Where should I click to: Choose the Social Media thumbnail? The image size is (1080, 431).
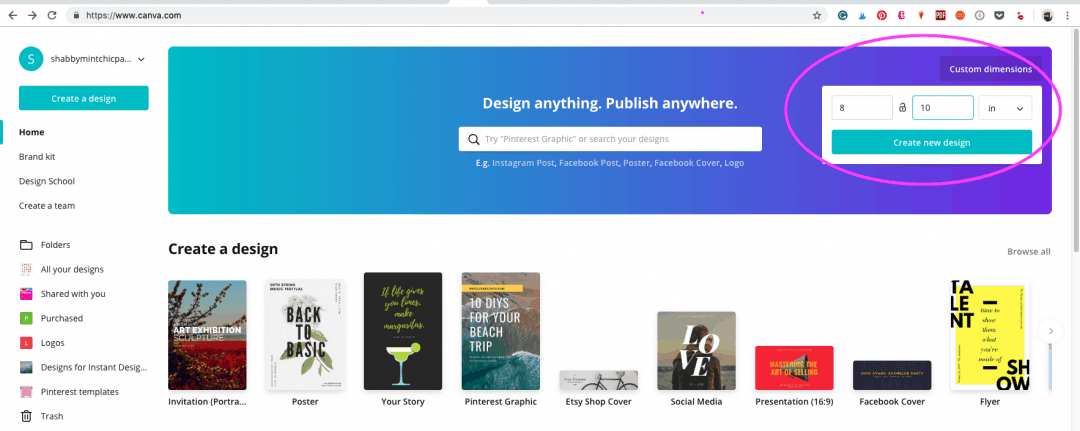(x=696, y=351)
